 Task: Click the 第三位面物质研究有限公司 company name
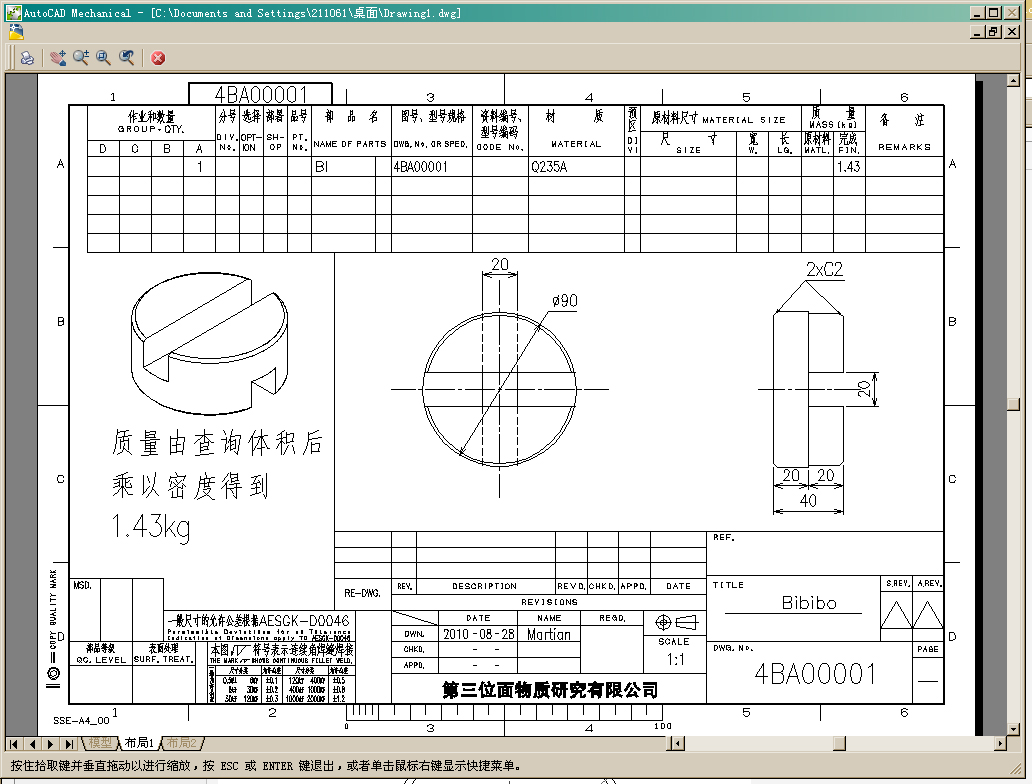tap(550, 690)
